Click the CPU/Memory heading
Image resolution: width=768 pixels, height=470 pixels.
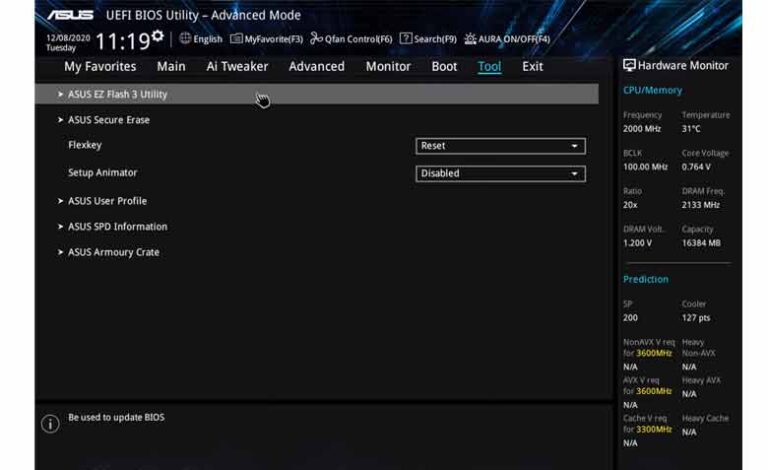652,91
